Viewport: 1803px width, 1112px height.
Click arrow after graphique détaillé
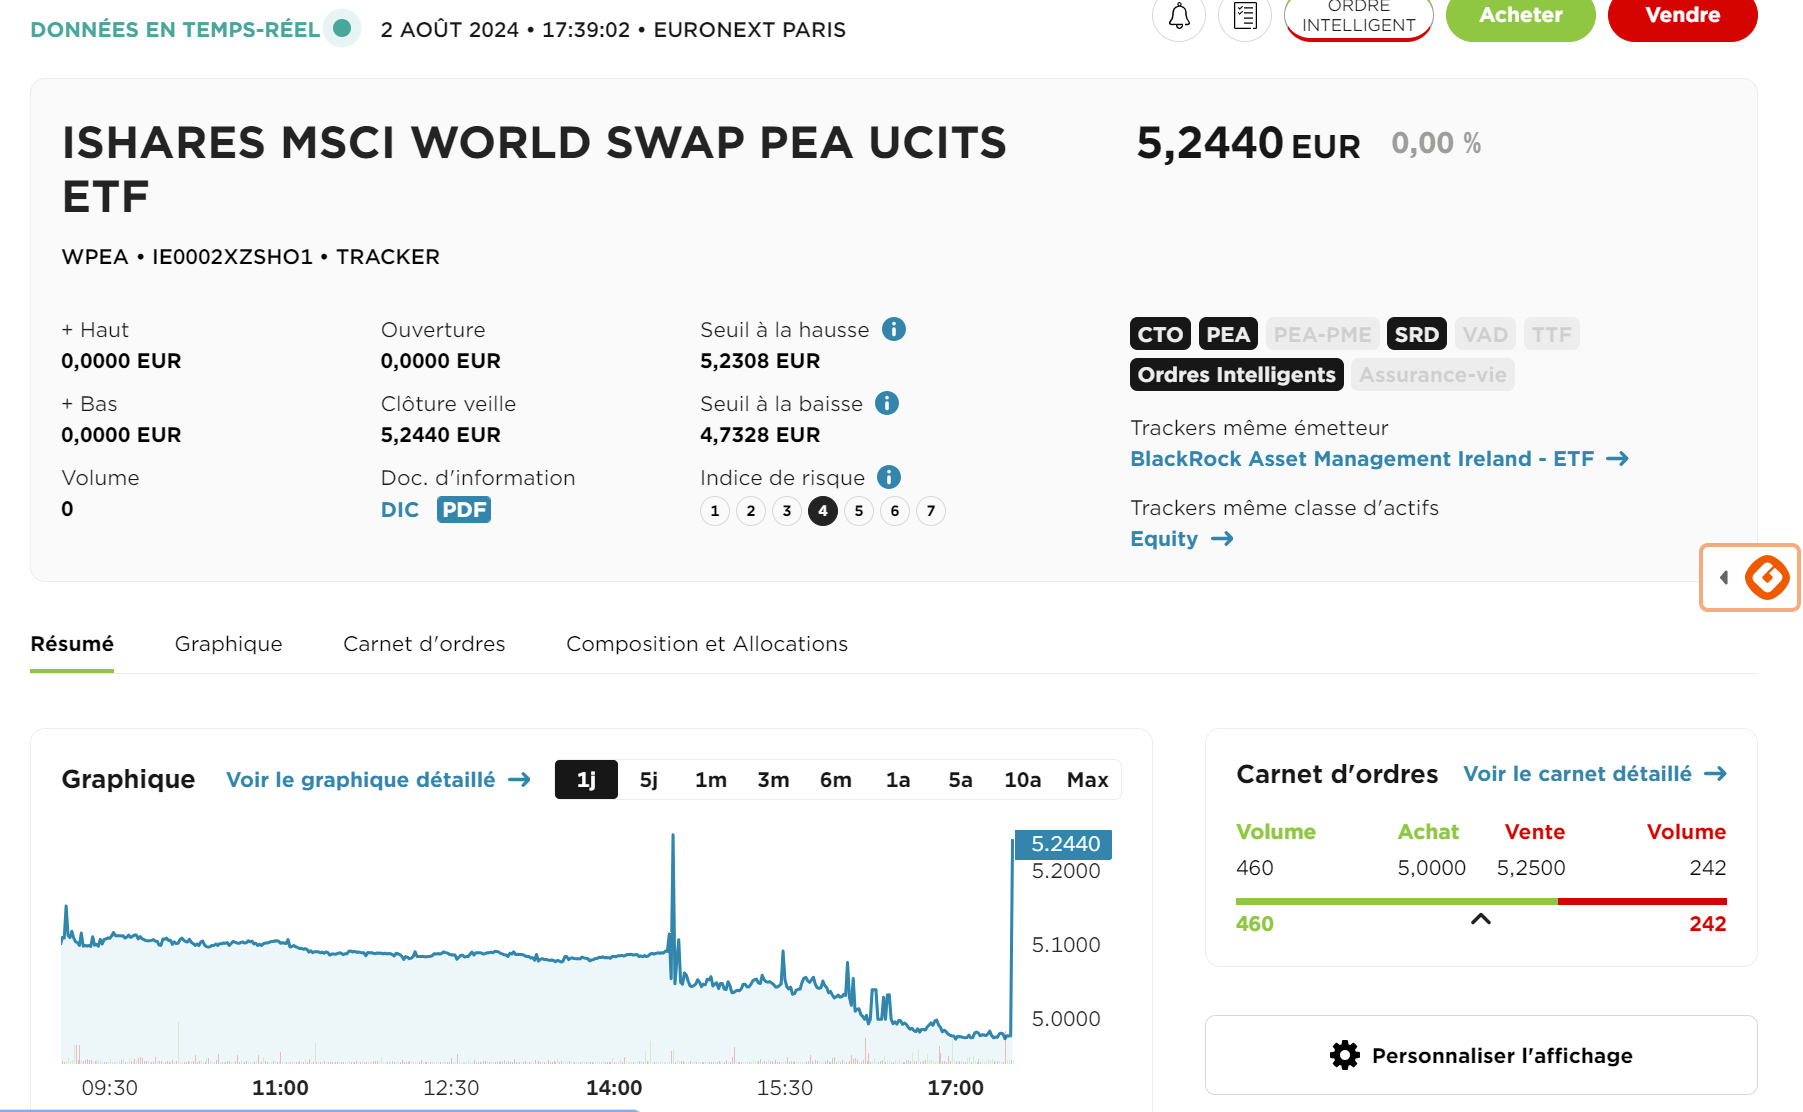coord(519,780)
